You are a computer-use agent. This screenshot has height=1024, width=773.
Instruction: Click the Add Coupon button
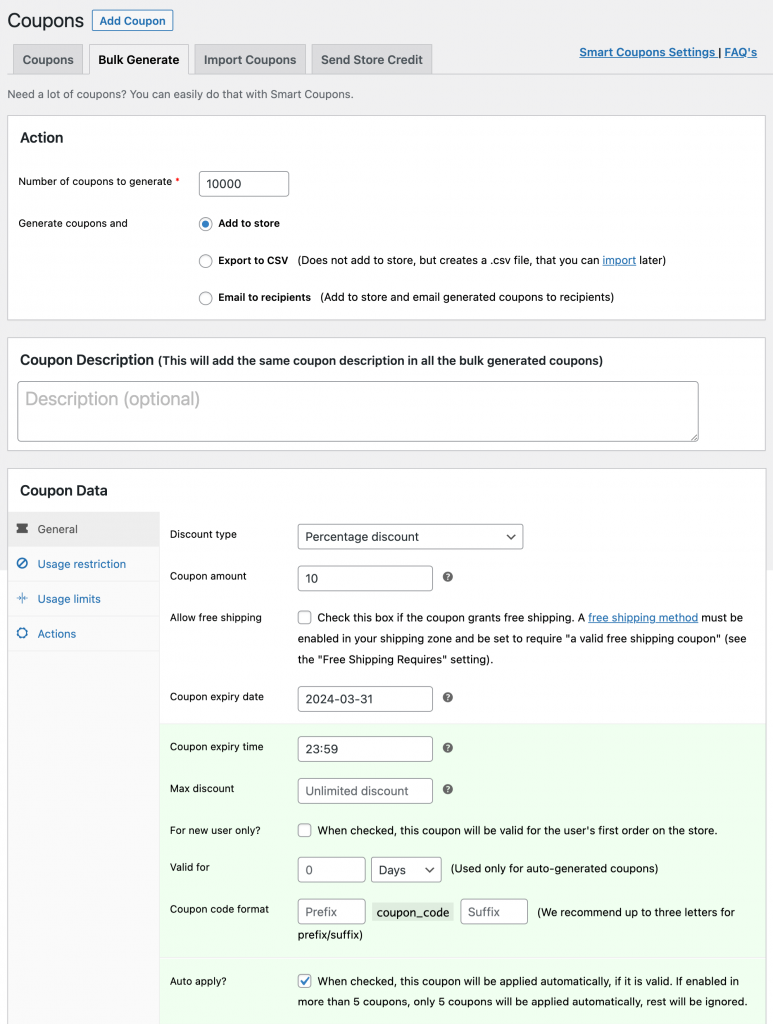[132, 20]
